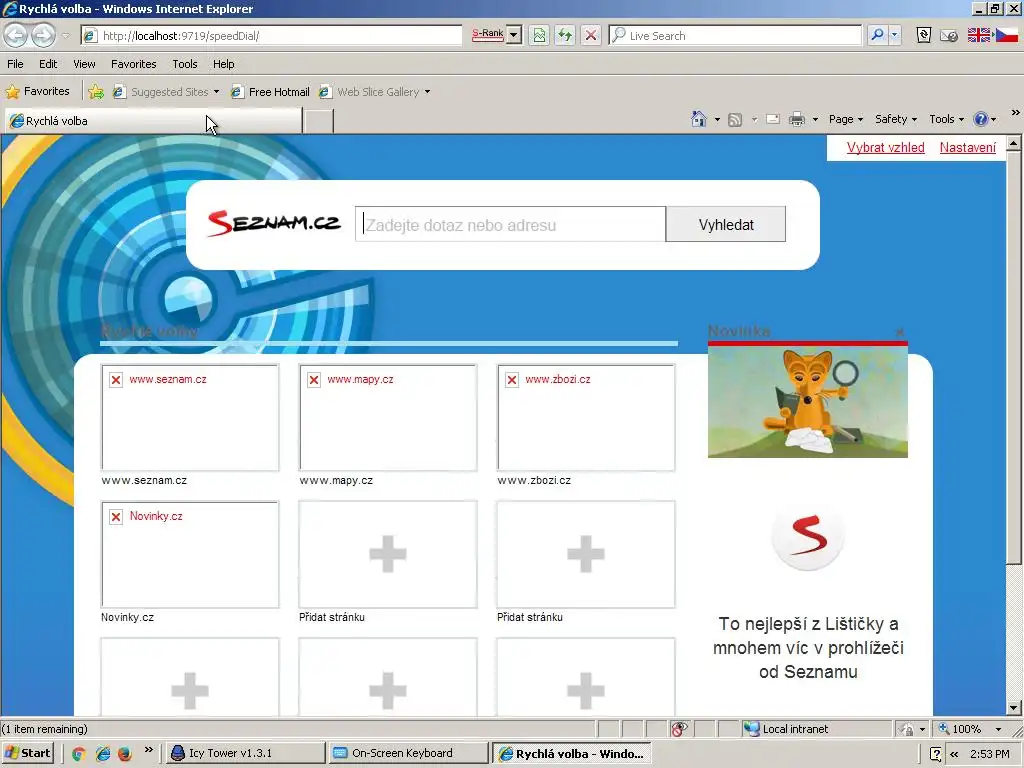The width and height of the screenshot is (1024, 768).
Task: Click the Print icon
Action: click(797, 120)
